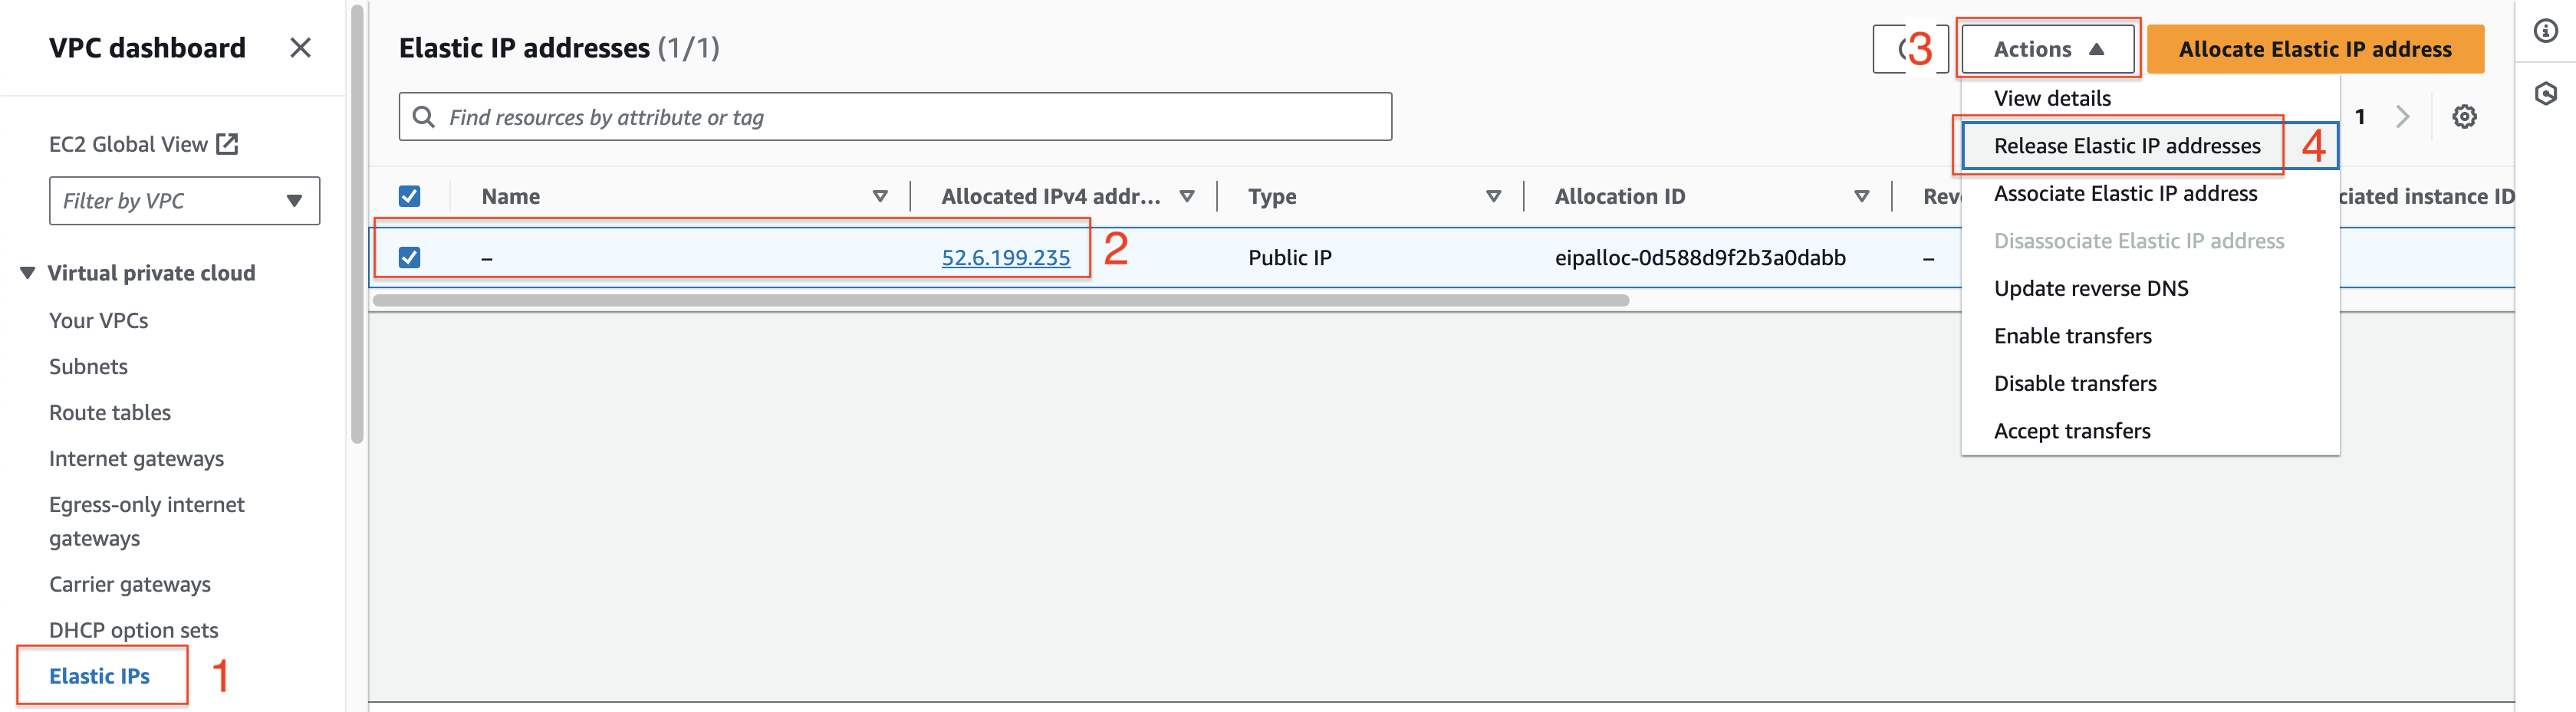2576x712 pixels.
Task: Open Egress-only internet gateways
Action: 147,521
